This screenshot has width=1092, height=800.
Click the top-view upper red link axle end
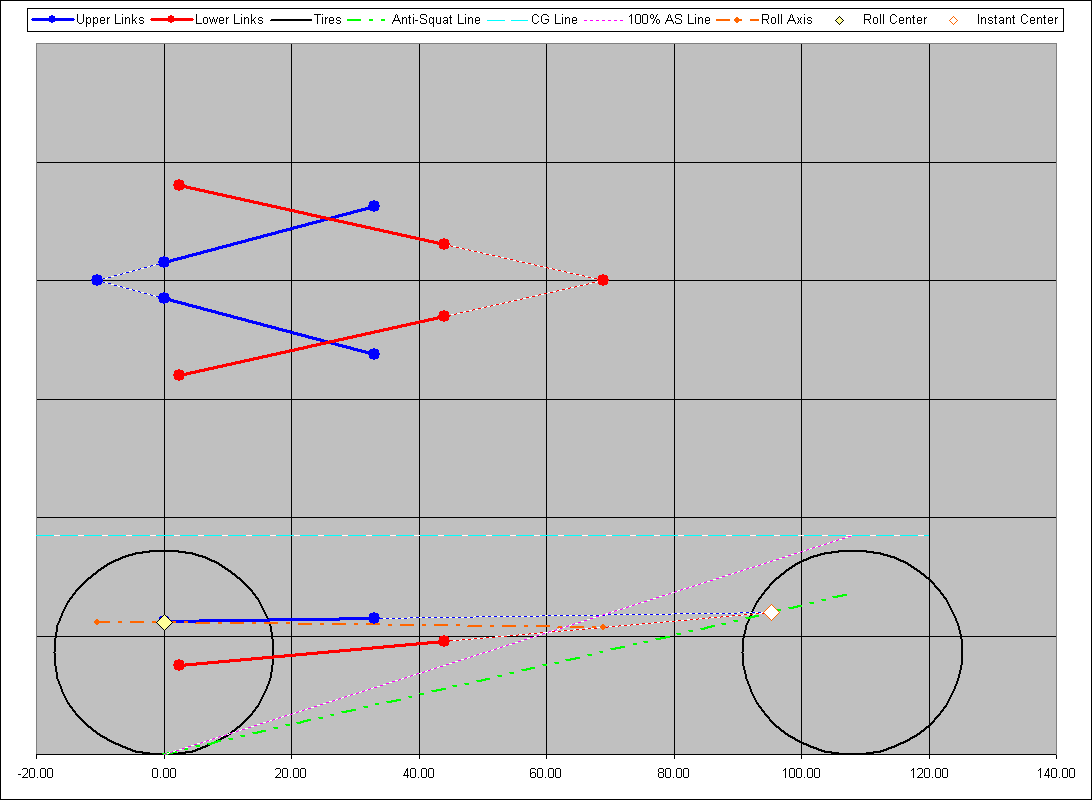coord(179,185)
